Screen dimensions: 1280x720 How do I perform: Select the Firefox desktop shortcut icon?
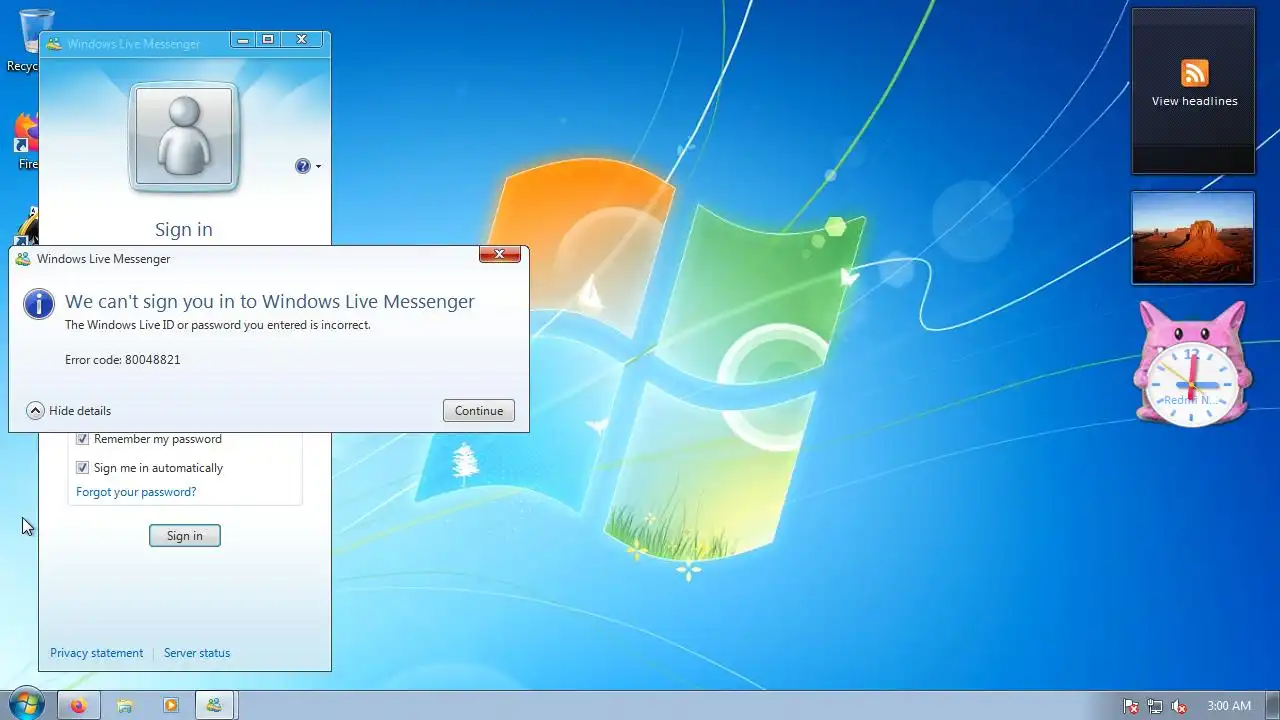tap(26, 141)
